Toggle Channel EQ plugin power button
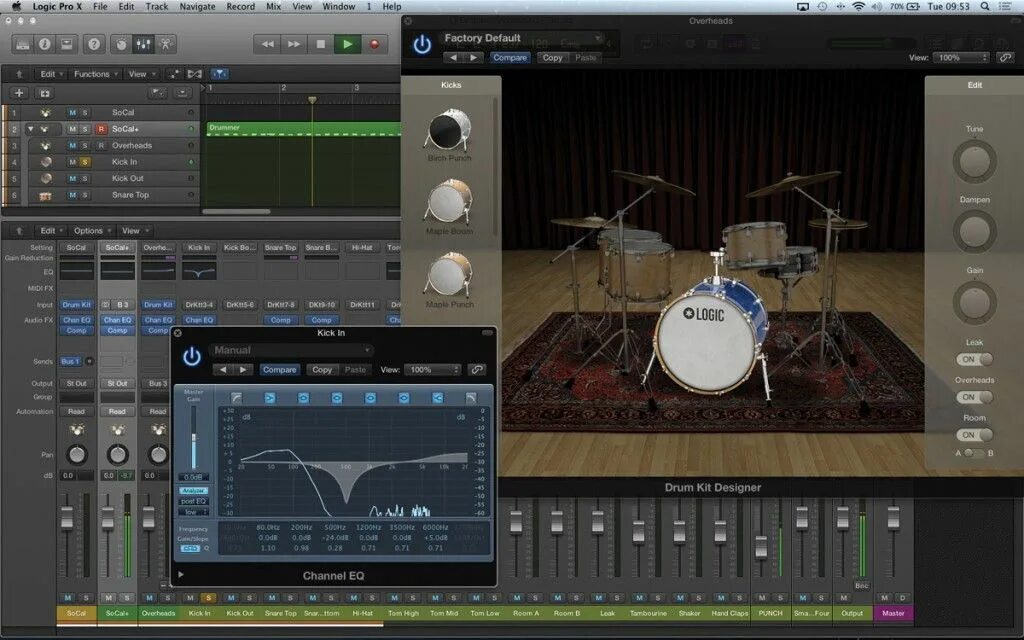The image size is (1024, 640). (x=191, y=357)
